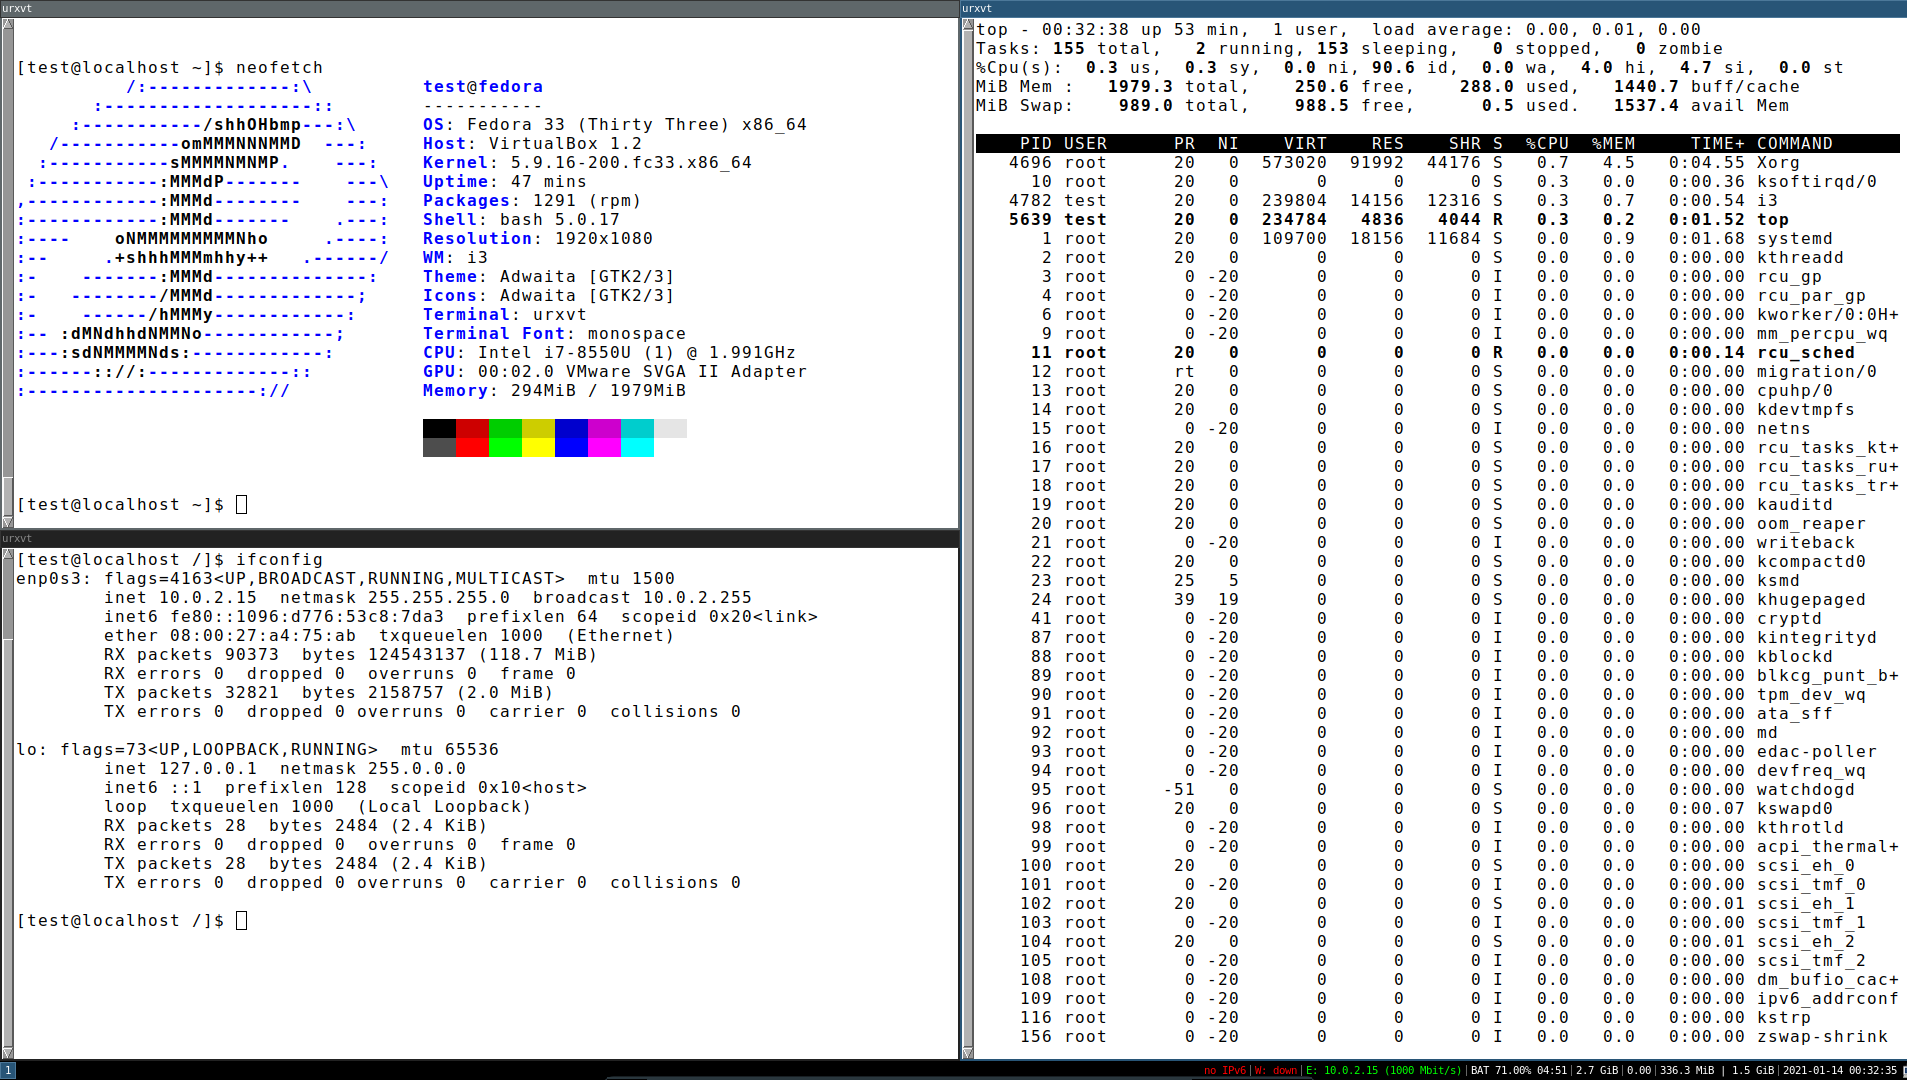Click the enp0s3 interface name
Screen dimensions: 1907x1080
(x=49, y=579)
